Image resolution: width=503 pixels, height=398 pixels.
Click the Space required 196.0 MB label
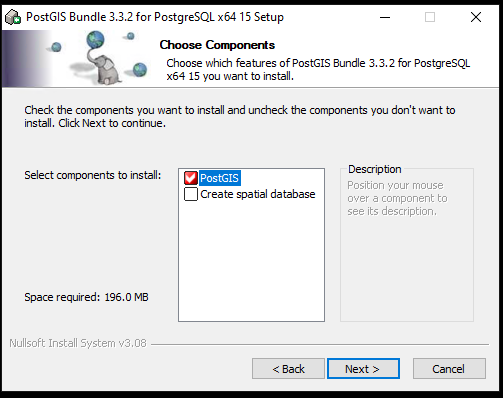point(86,297)
